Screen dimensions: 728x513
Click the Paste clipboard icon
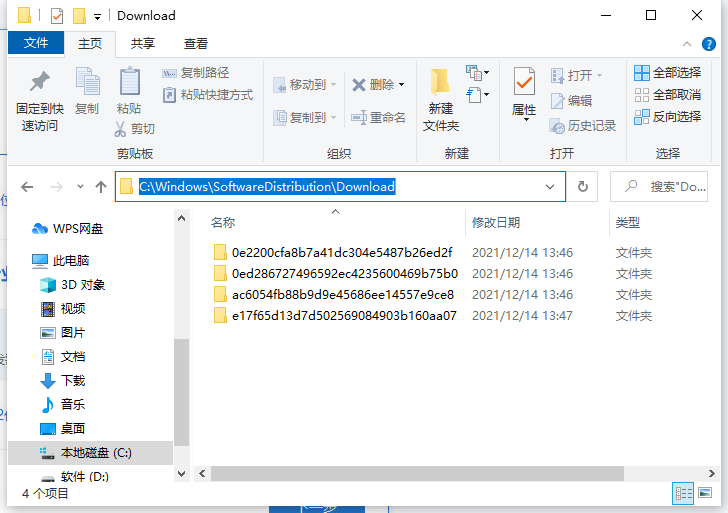(129, 83)
